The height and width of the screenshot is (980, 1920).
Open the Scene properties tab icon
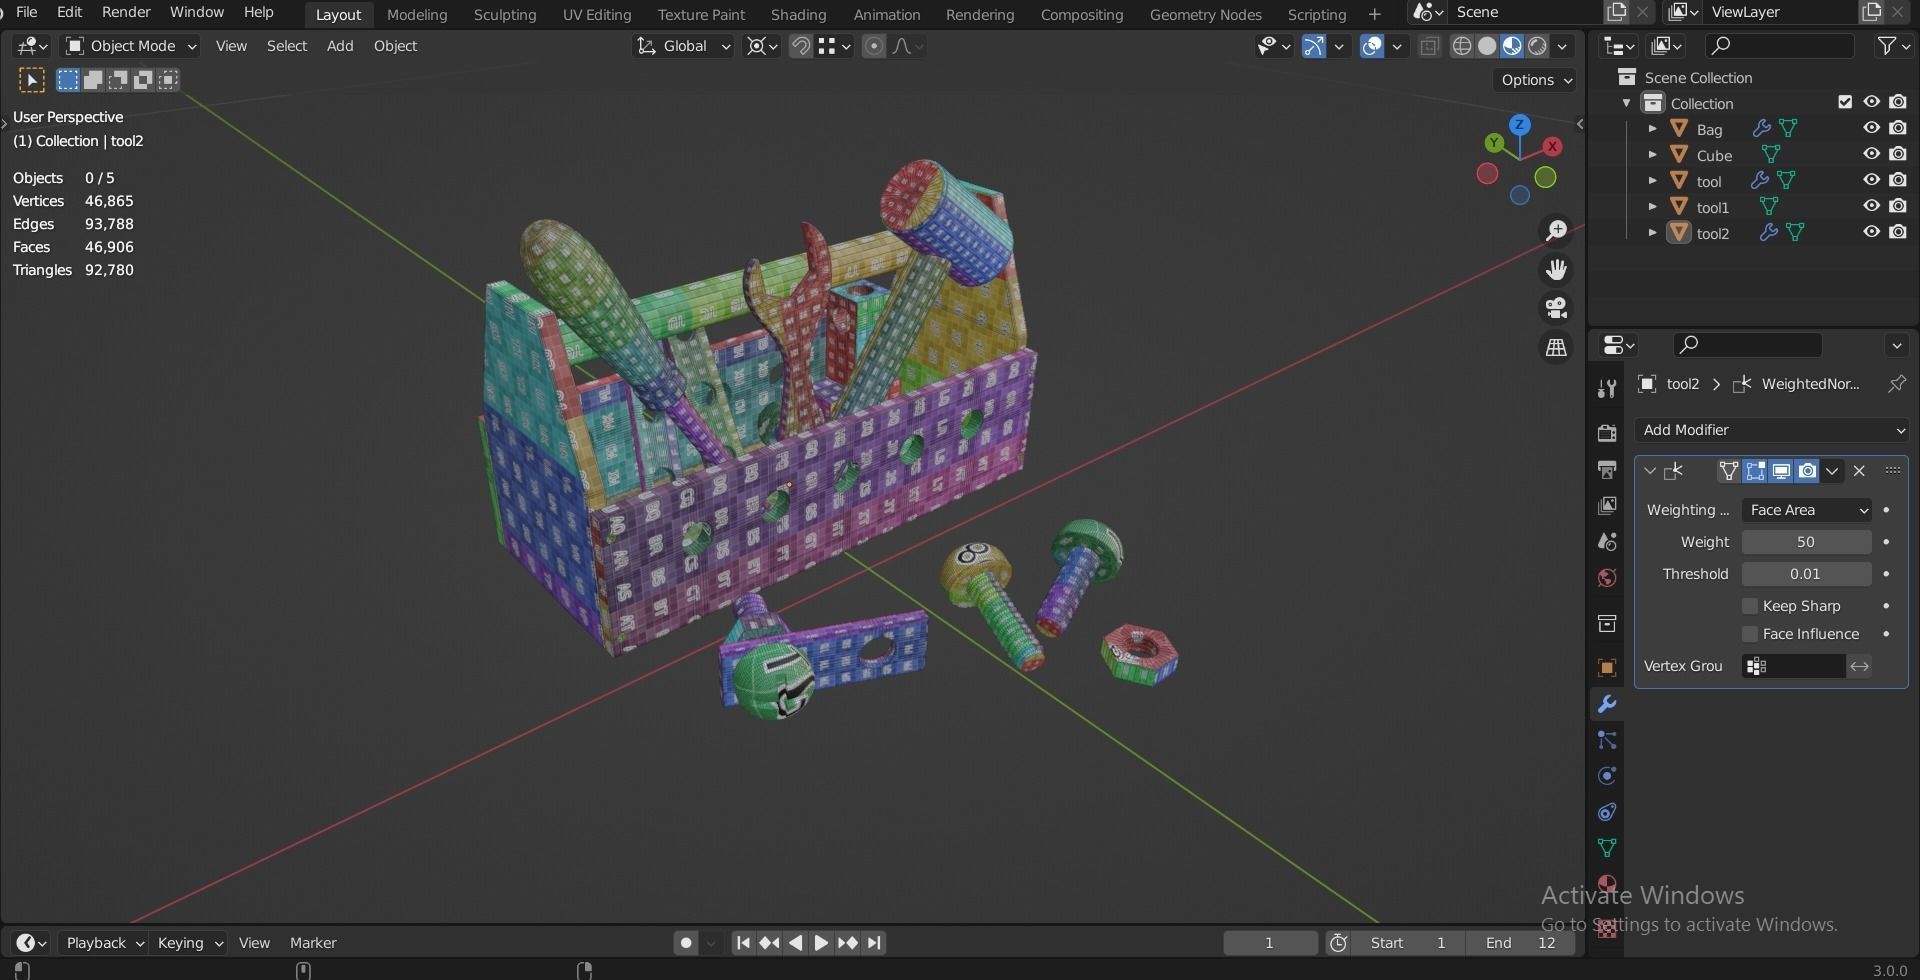pyautogui.click(x=1607, y=541)
